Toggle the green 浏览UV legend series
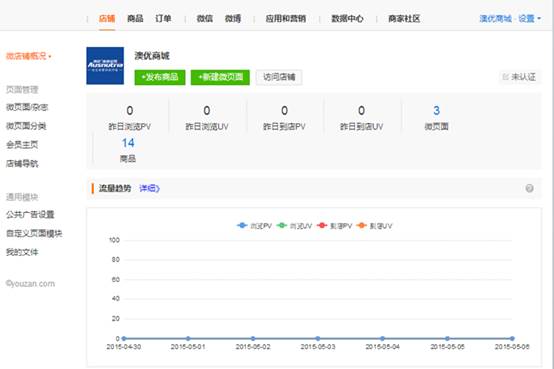The height and width of the screenshot is (369, 554). click(294, 226)
